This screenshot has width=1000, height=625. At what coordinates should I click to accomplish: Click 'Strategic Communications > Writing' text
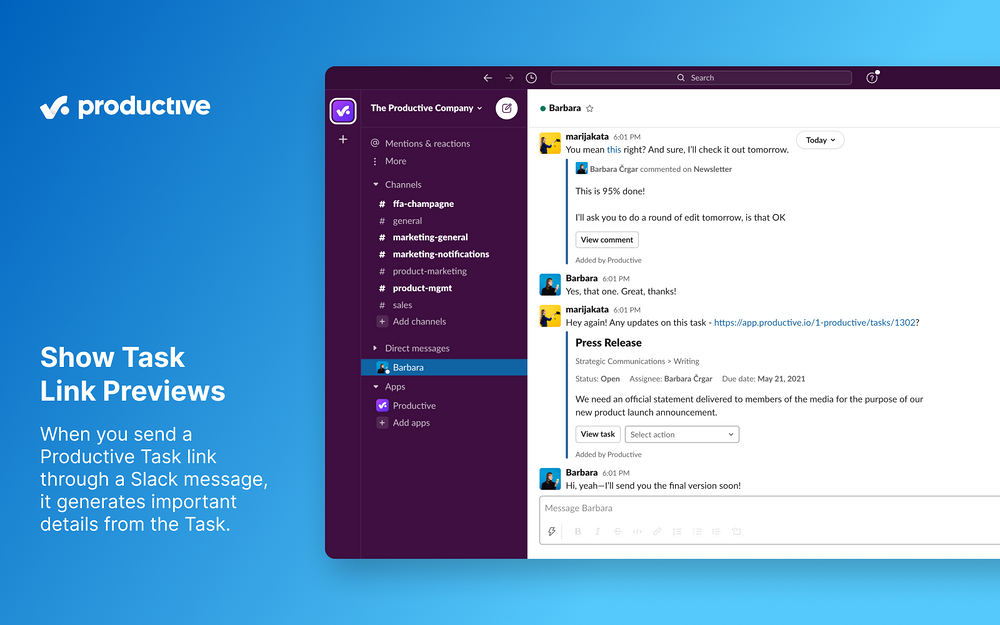click(637, 362)
